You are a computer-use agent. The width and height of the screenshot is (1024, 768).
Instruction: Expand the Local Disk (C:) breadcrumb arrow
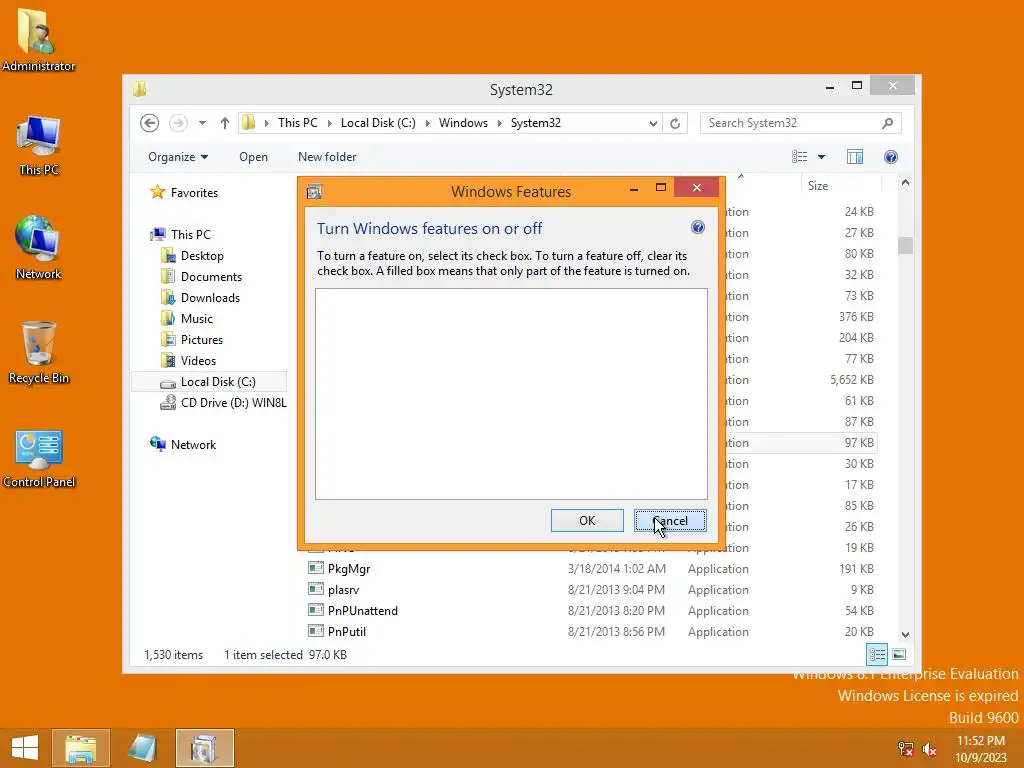pyautogui.click(x=427, y=123)
